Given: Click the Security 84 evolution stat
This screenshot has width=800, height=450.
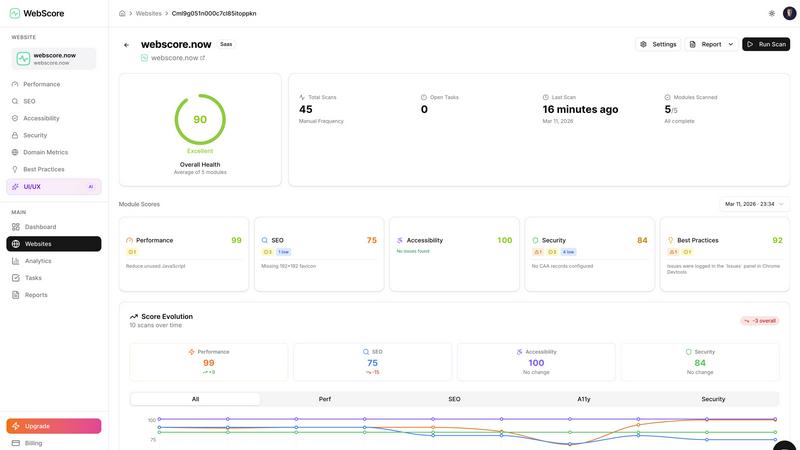Looking at the screenshot, I should (700, 362).
